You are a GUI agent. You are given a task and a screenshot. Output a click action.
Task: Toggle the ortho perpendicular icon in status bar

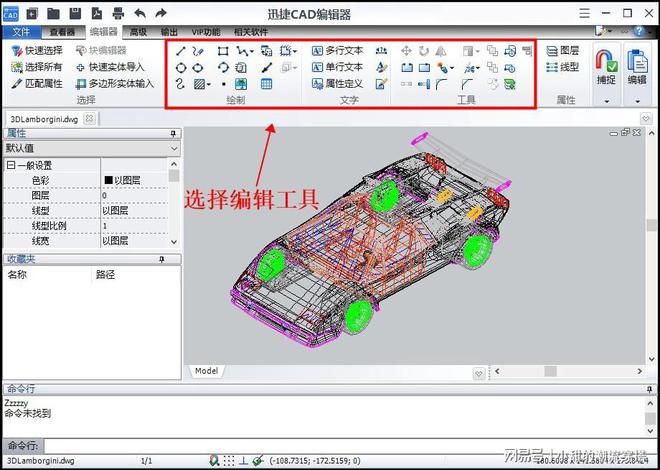click(x=244, y=460)
